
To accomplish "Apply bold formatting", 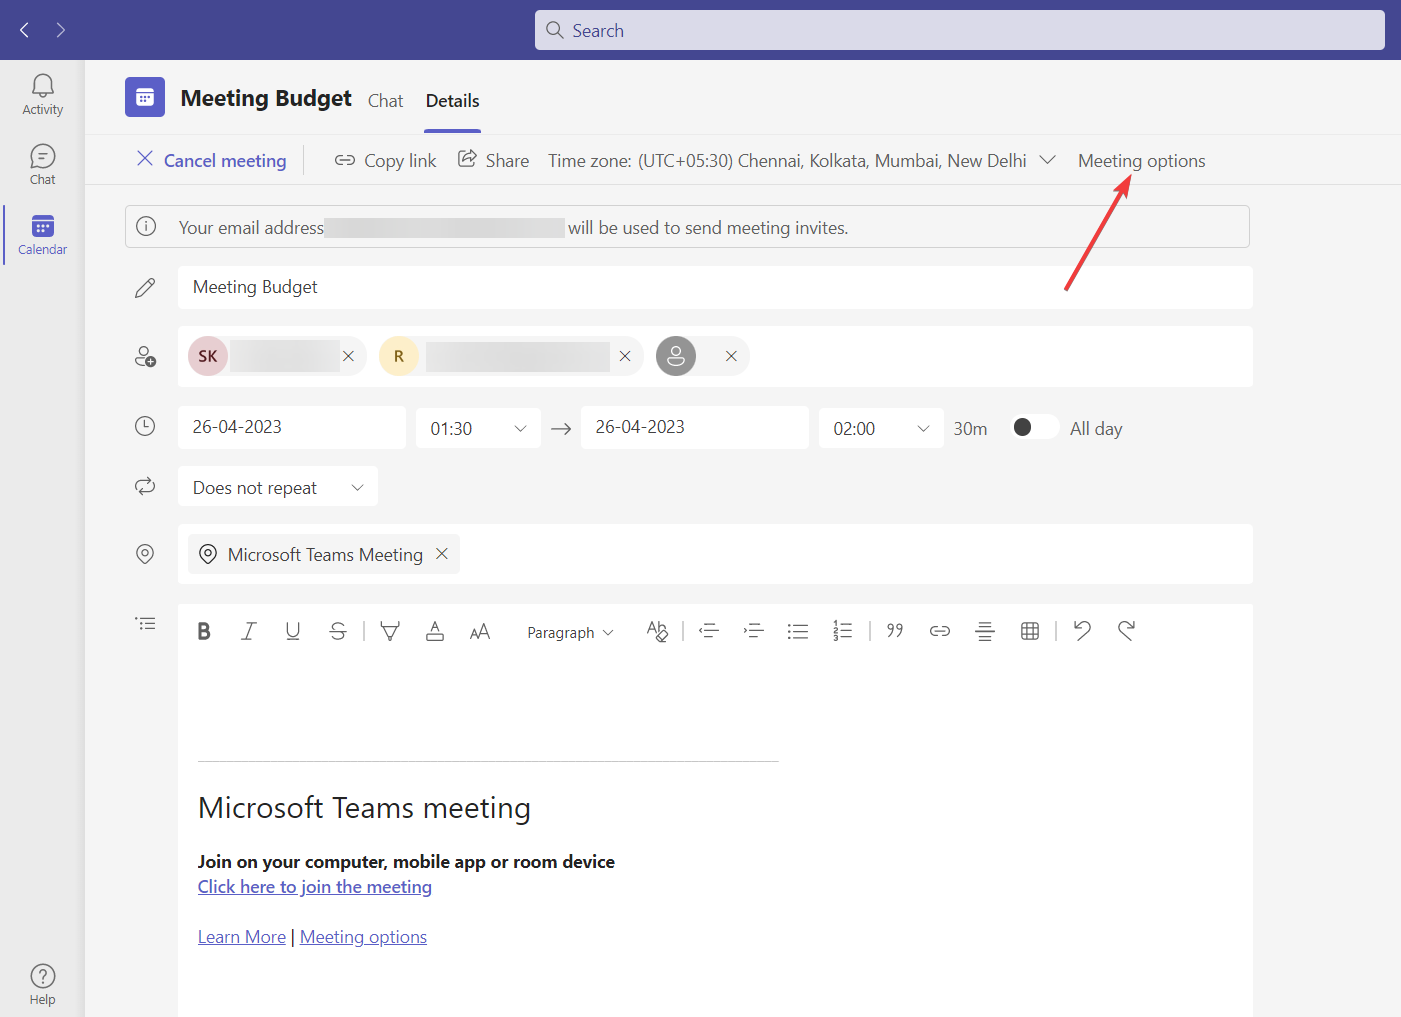I will click(204, 631).
